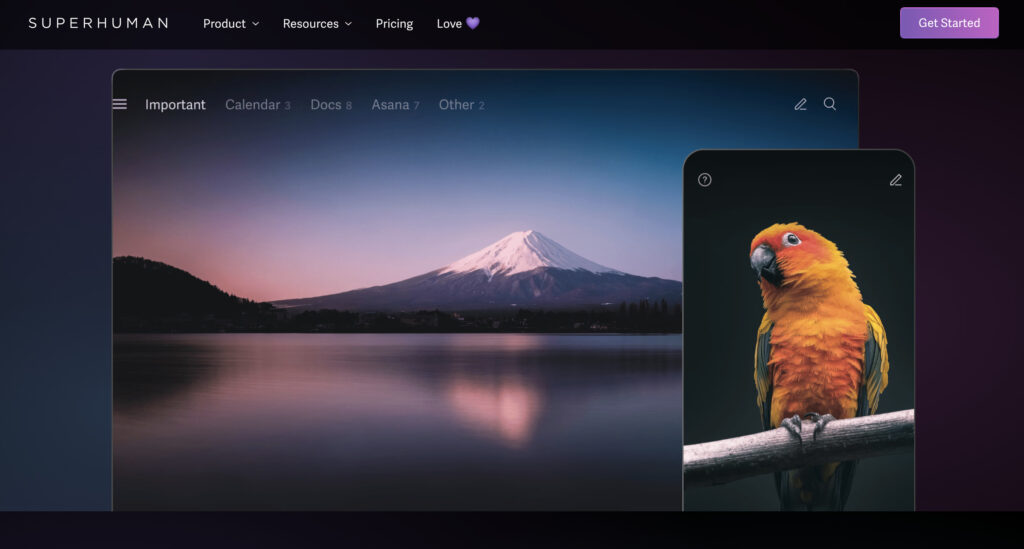Switch to the Docs tab

331,104
